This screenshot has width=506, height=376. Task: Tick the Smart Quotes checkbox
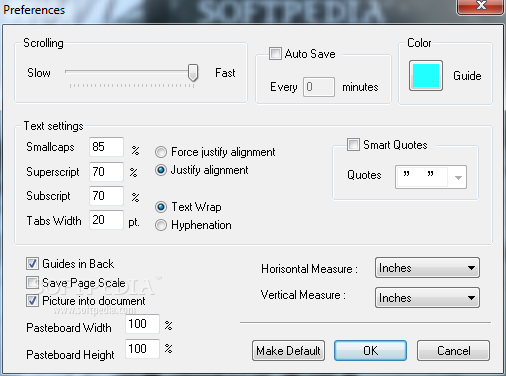pyautogui.click(x=353, y=145)
